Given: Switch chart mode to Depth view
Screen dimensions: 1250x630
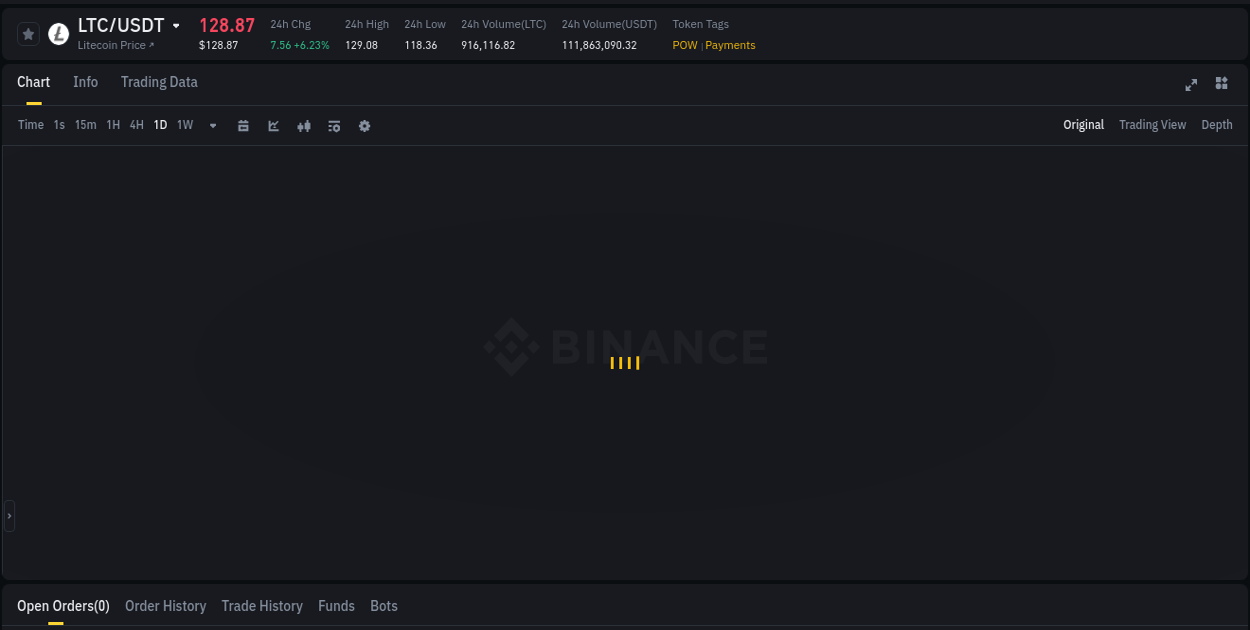Looking at the screenshot, I should pos(1216,124).
